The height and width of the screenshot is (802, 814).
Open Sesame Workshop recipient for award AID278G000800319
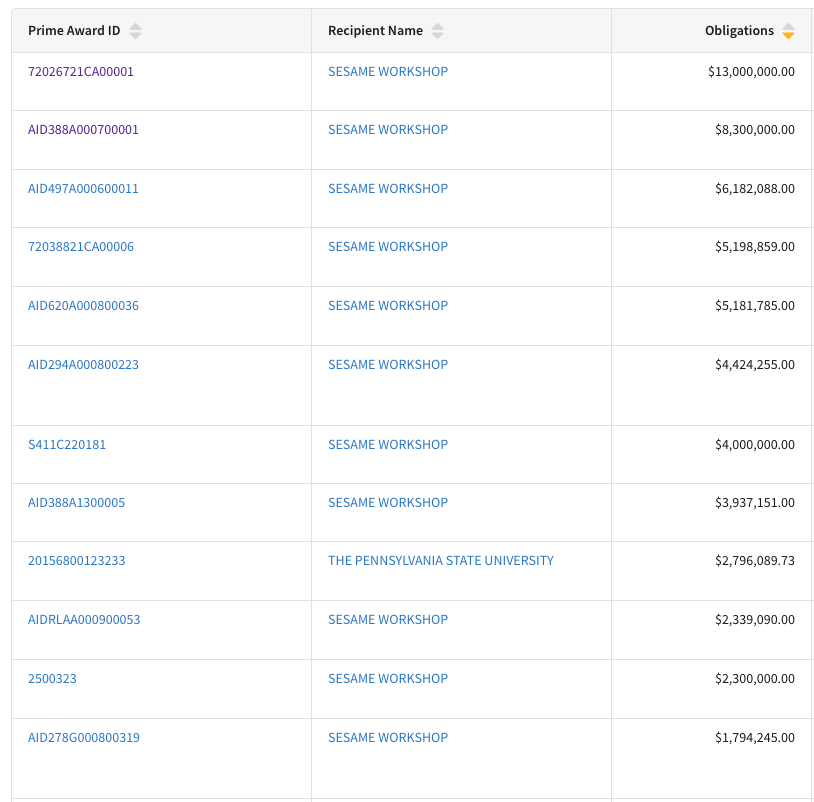point(388,738)
